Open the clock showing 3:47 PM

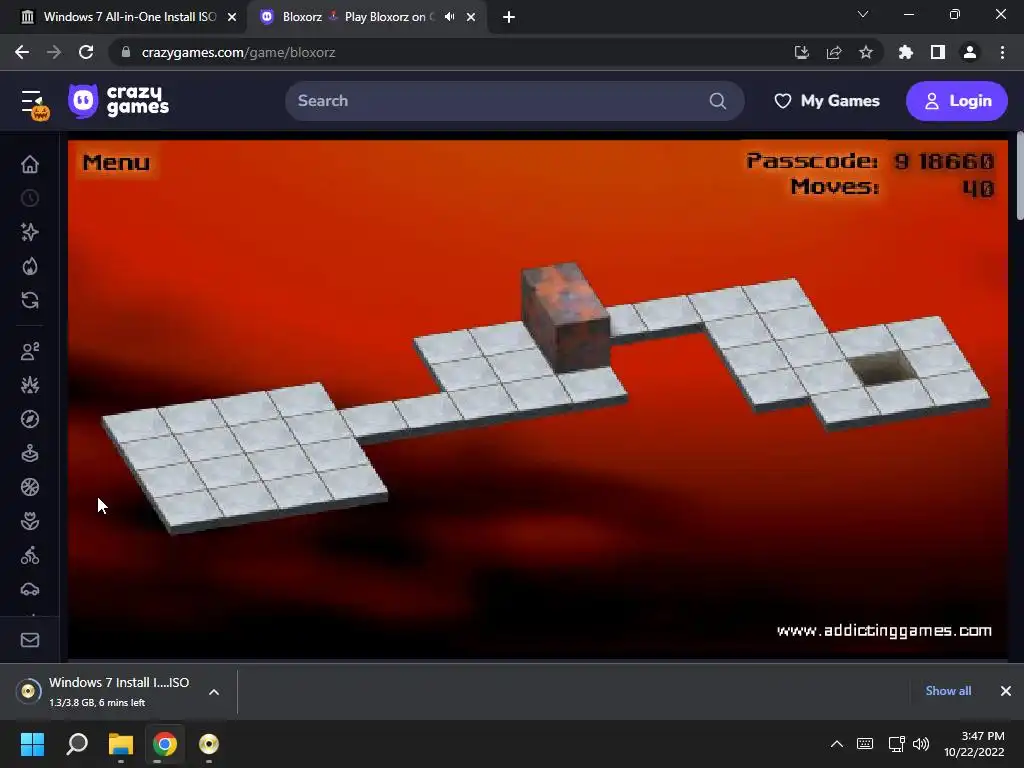974,744
